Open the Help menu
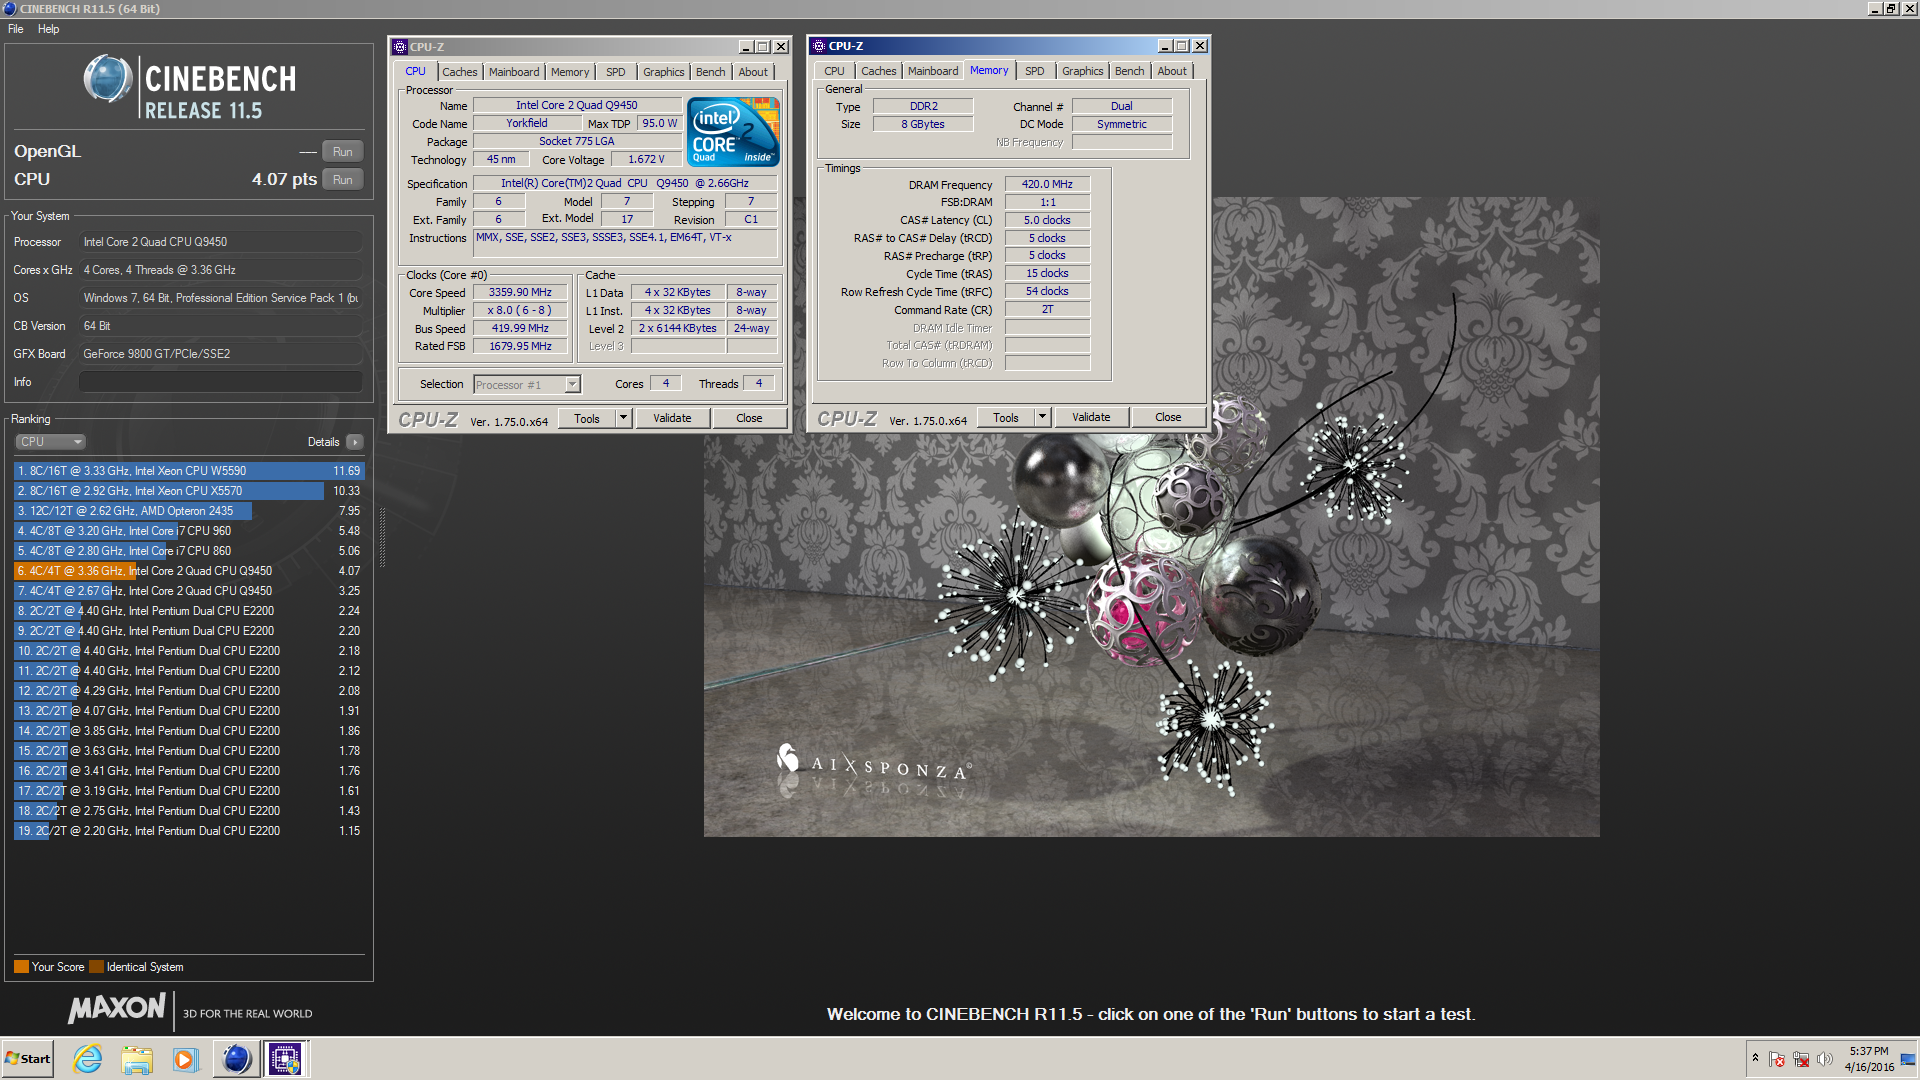Image resolution: width=1920 pixels, height=1080 pixels. tap(48, 29)
